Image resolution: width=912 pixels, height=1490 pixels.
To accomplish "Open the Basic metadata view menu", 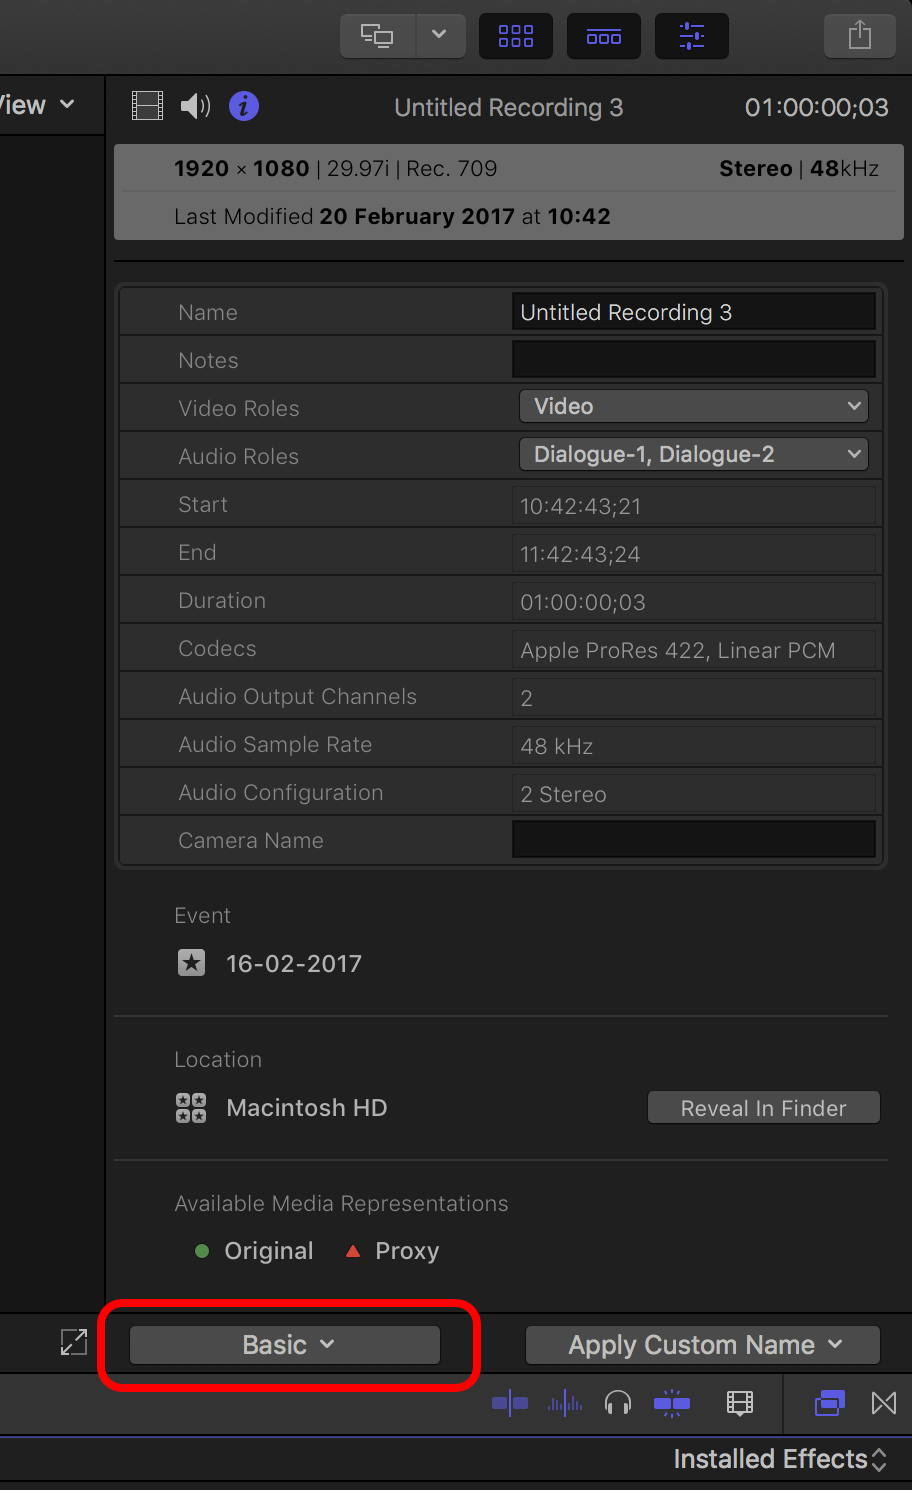I will (x=285, y=1345).
